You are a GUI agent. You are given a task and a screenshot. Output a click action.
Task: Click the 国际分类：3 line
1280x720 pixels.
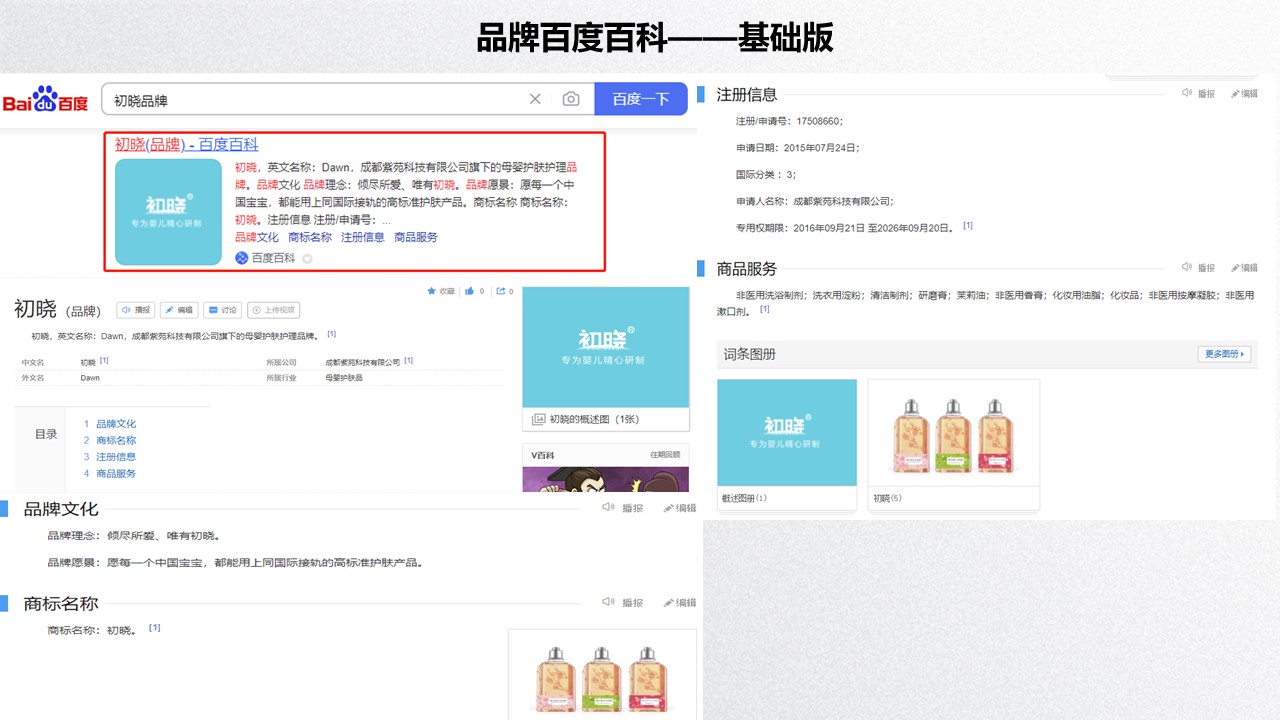click(x=766, y=174)
